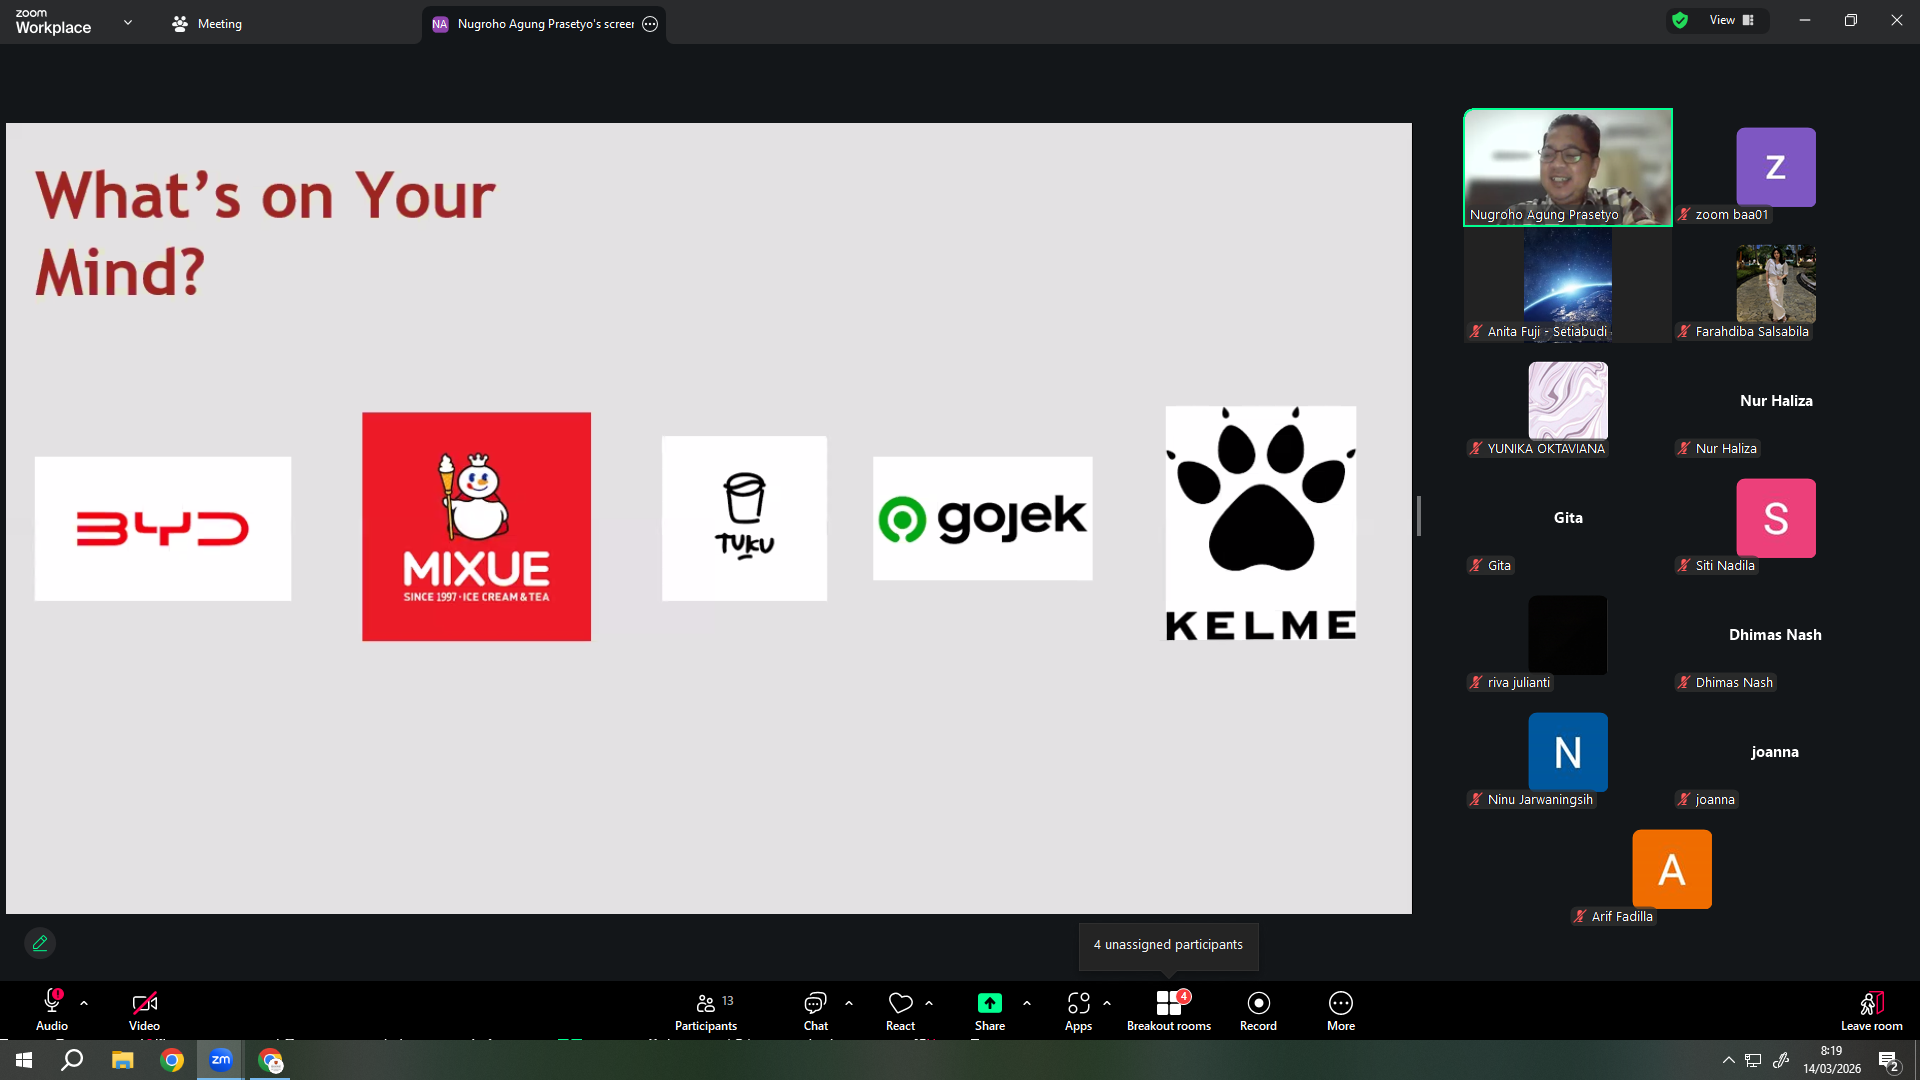Select Siti Nadila's participant tile

pyautogui.click(x=1775, y=518)
